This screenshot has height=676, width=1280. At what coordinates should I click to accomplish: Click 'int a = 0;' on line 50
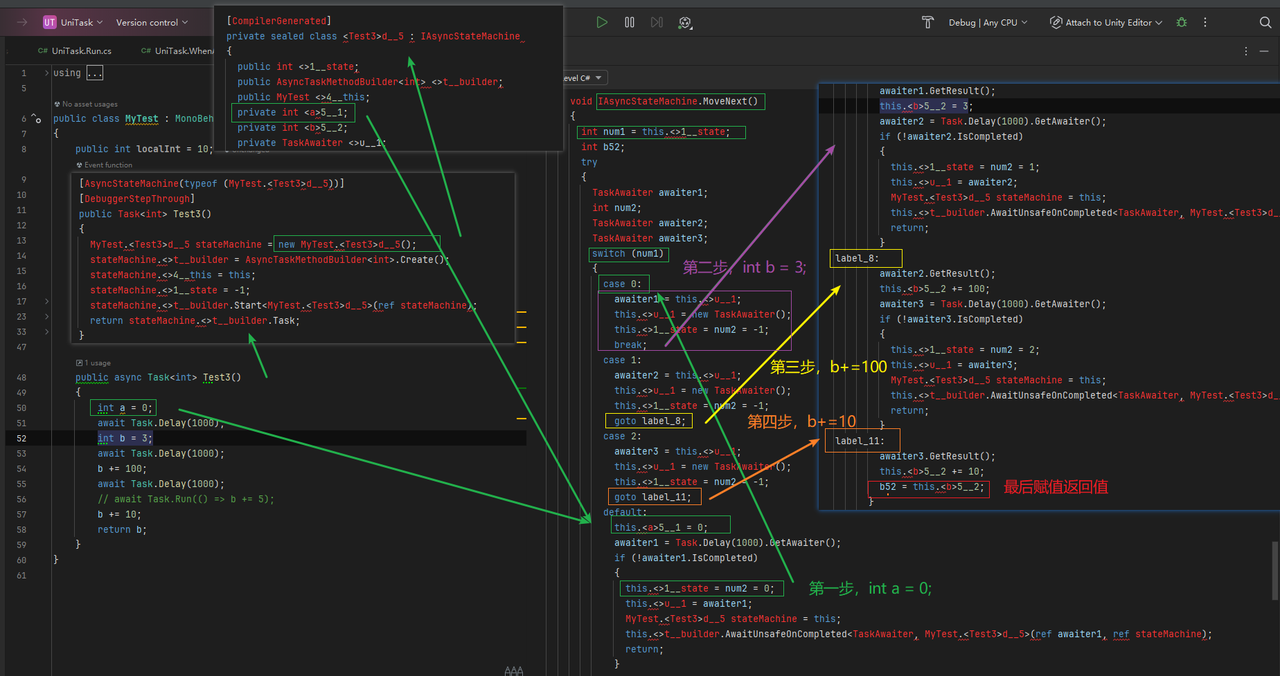[125, 408]
